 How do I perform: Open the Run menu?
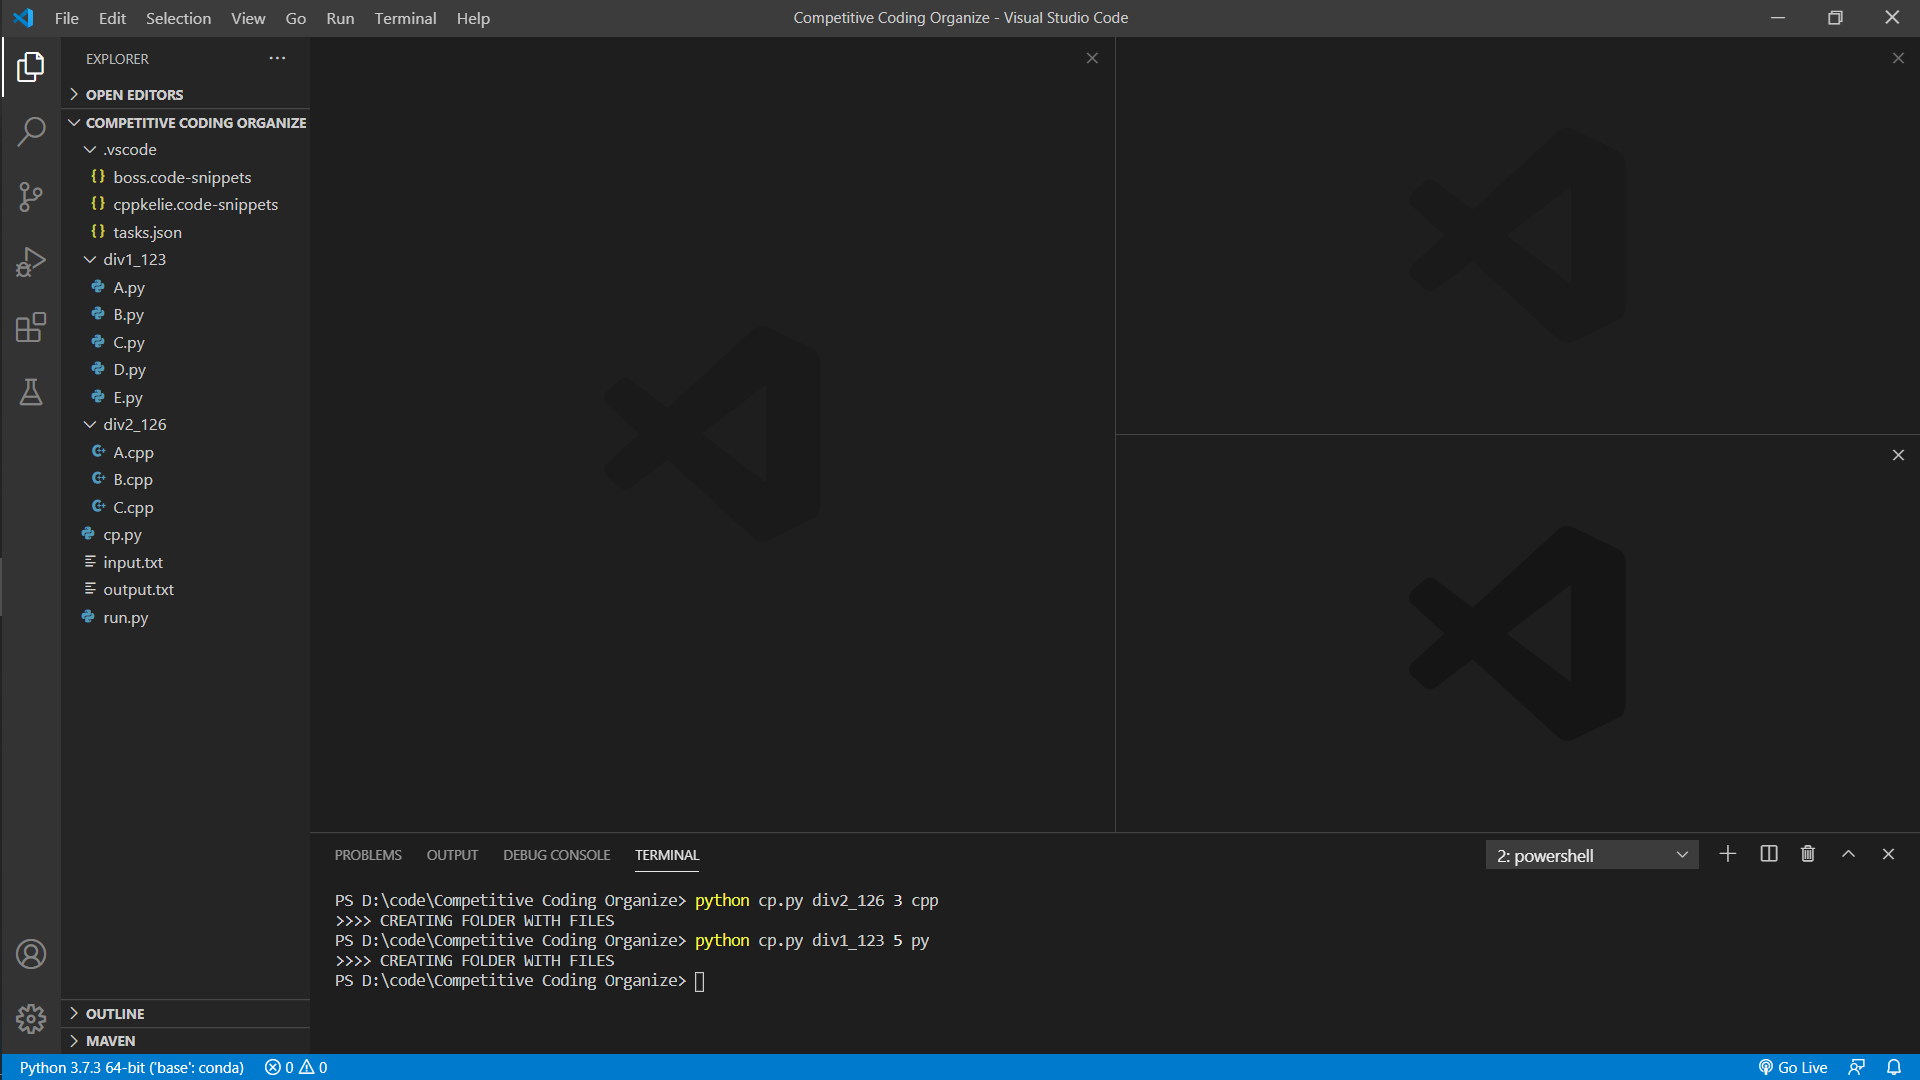click(340, 18)
